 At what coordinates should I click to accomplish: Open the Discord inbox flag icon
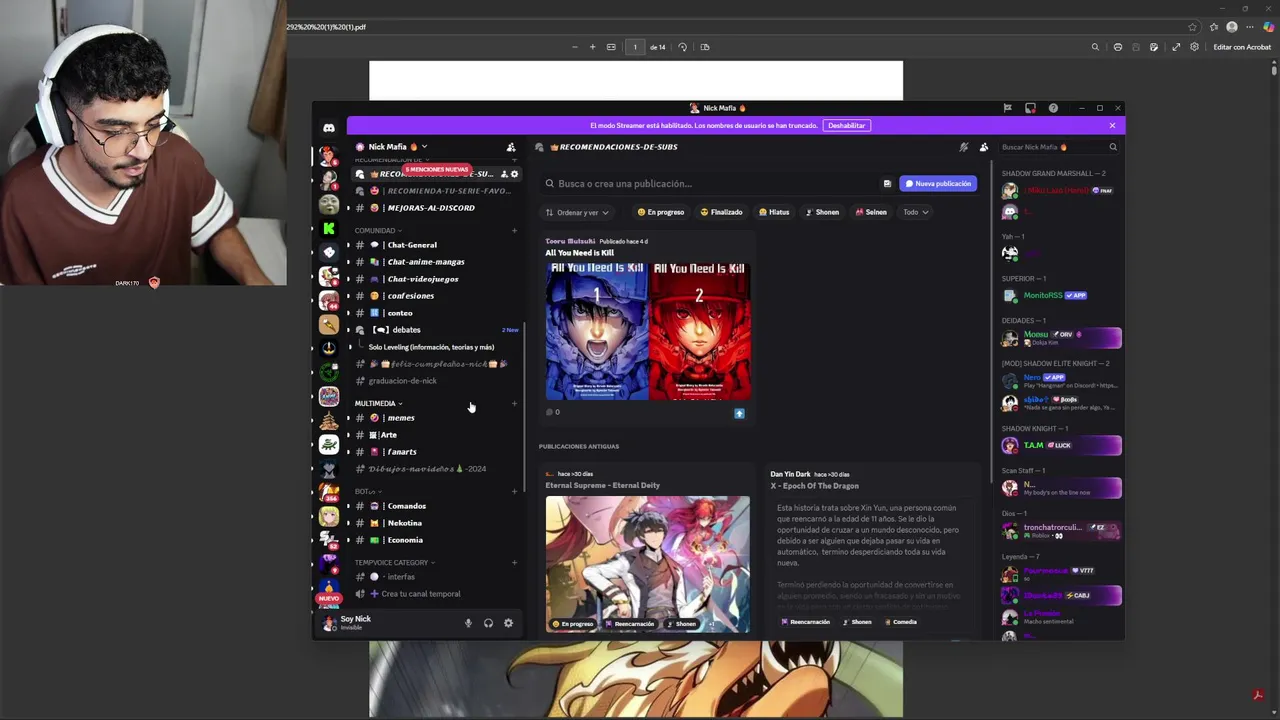tap(1008, 108)
